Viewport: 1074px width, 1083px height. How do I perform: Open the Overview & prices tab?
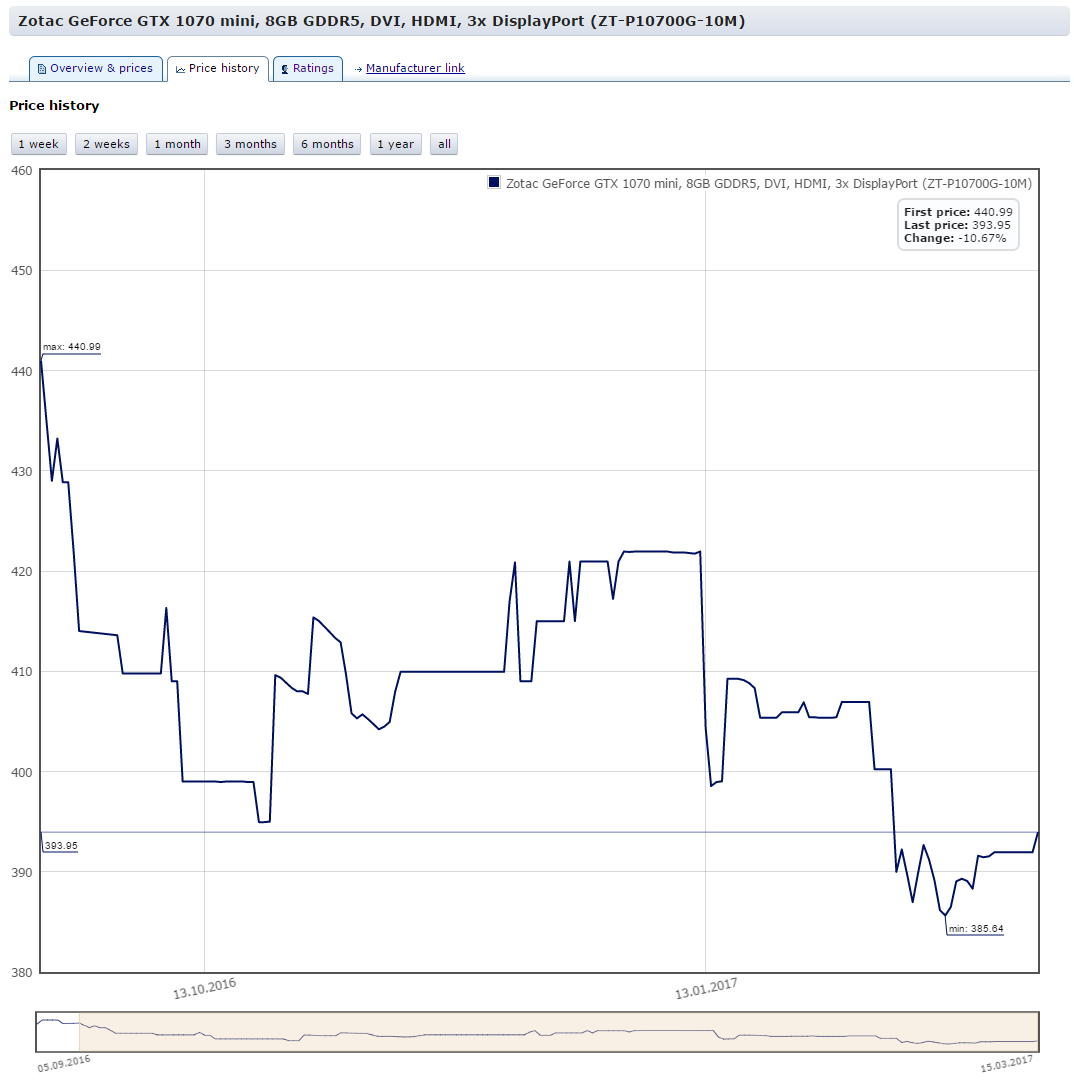point(96,68)
